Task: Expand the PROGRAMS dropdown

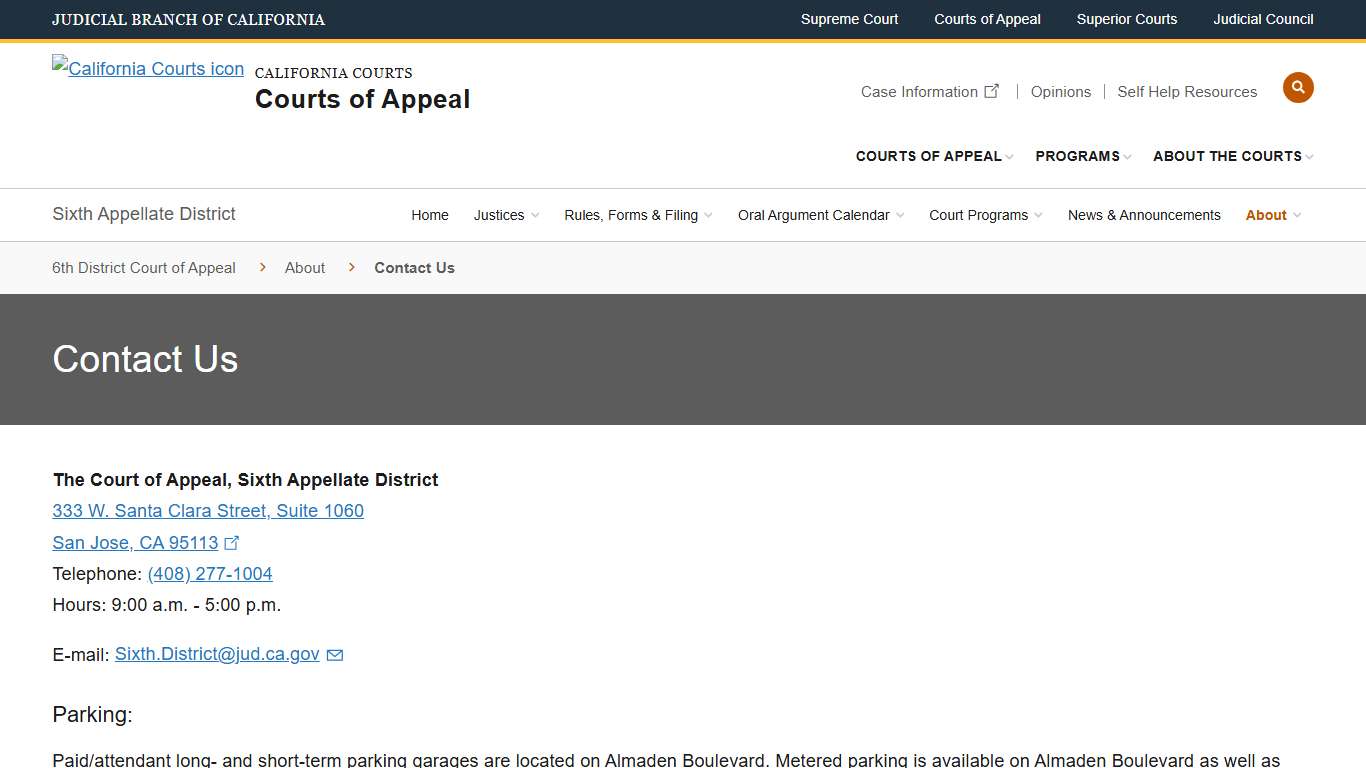Action: (1079, 156)
